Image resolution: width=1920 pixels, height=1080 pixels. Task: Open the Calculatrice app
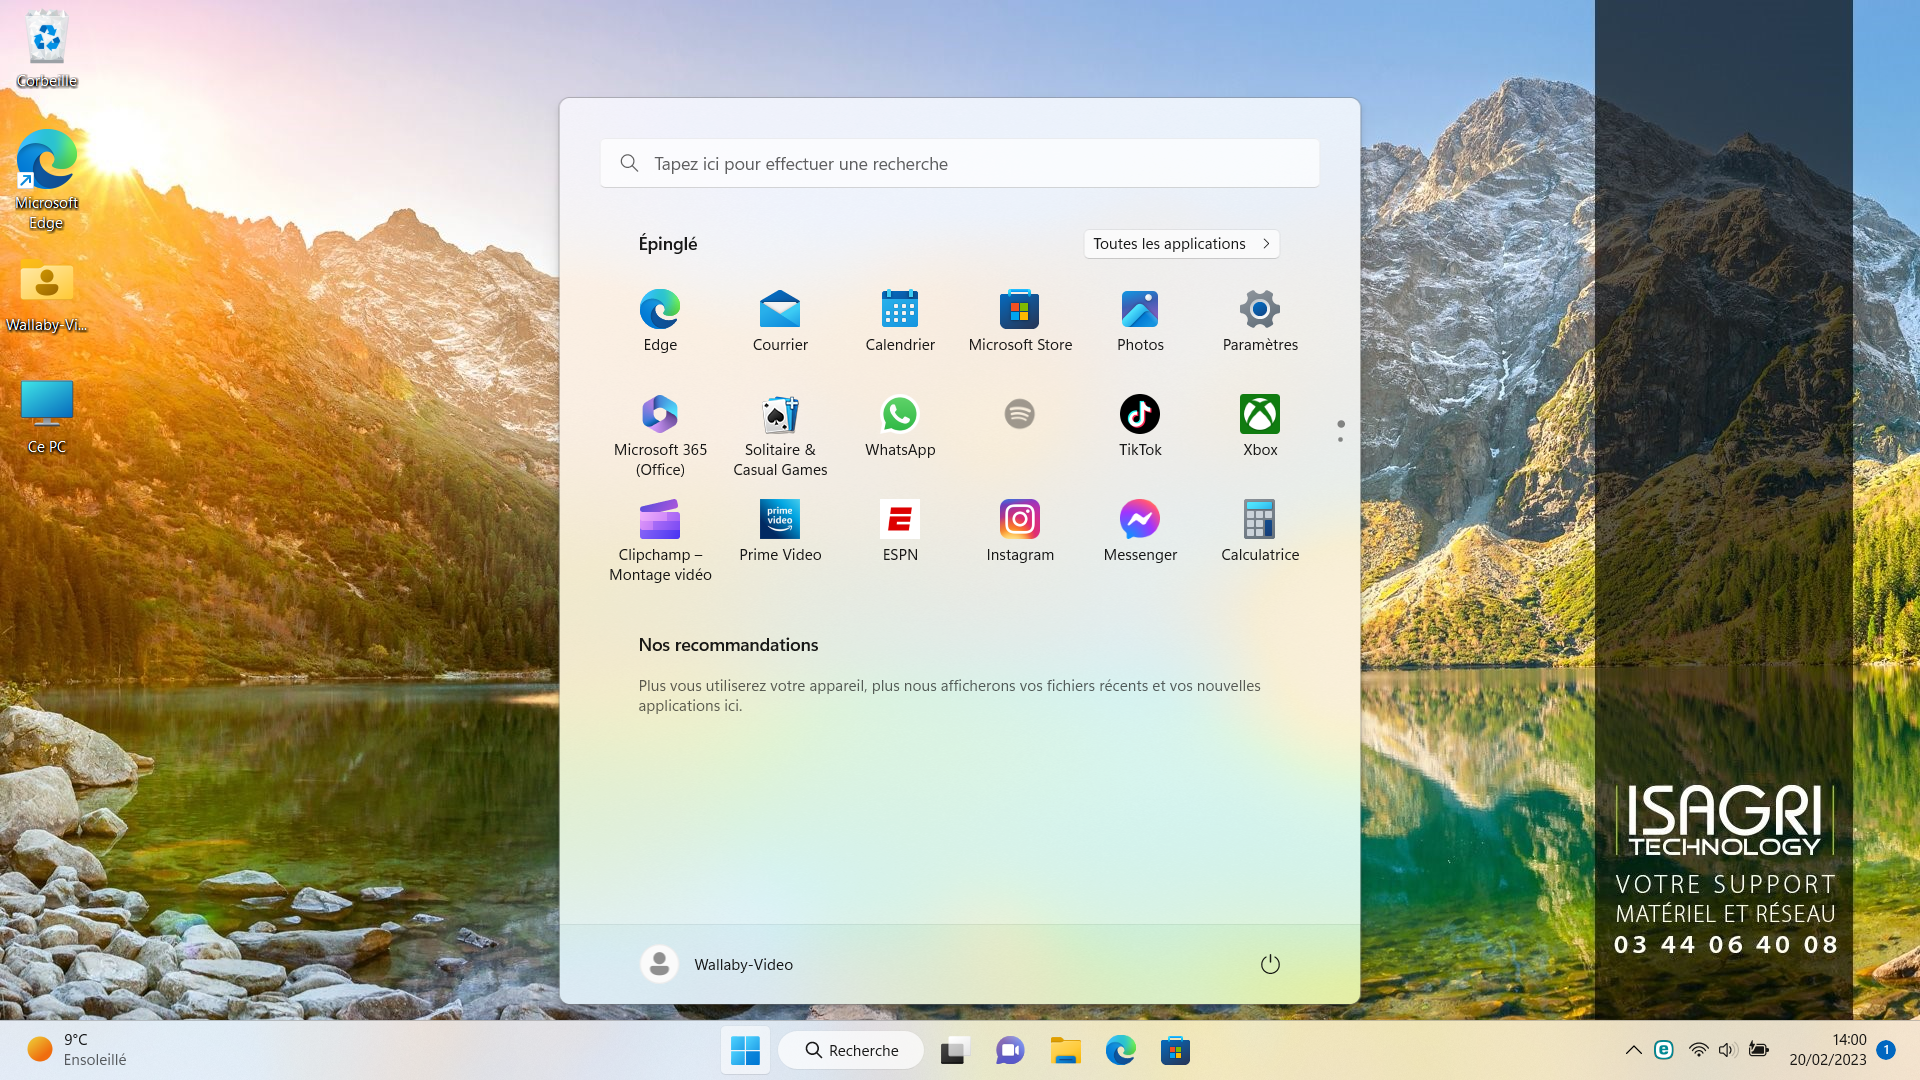[x=1260, y=531]
